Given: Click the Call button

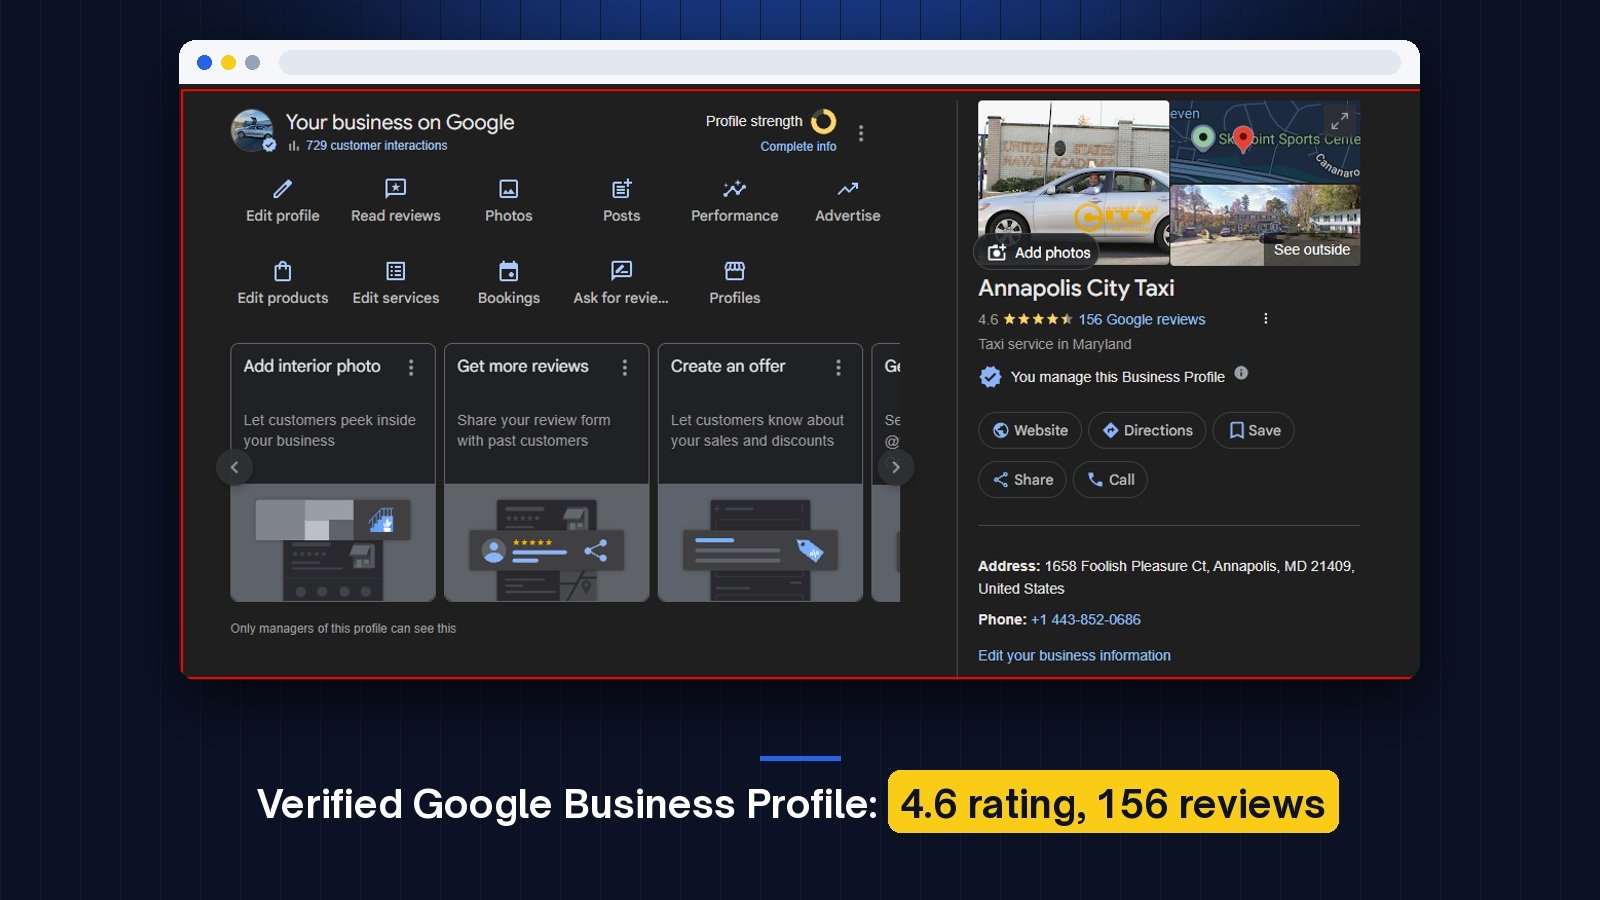Looking at the screenshot, I should [1110, 480].
